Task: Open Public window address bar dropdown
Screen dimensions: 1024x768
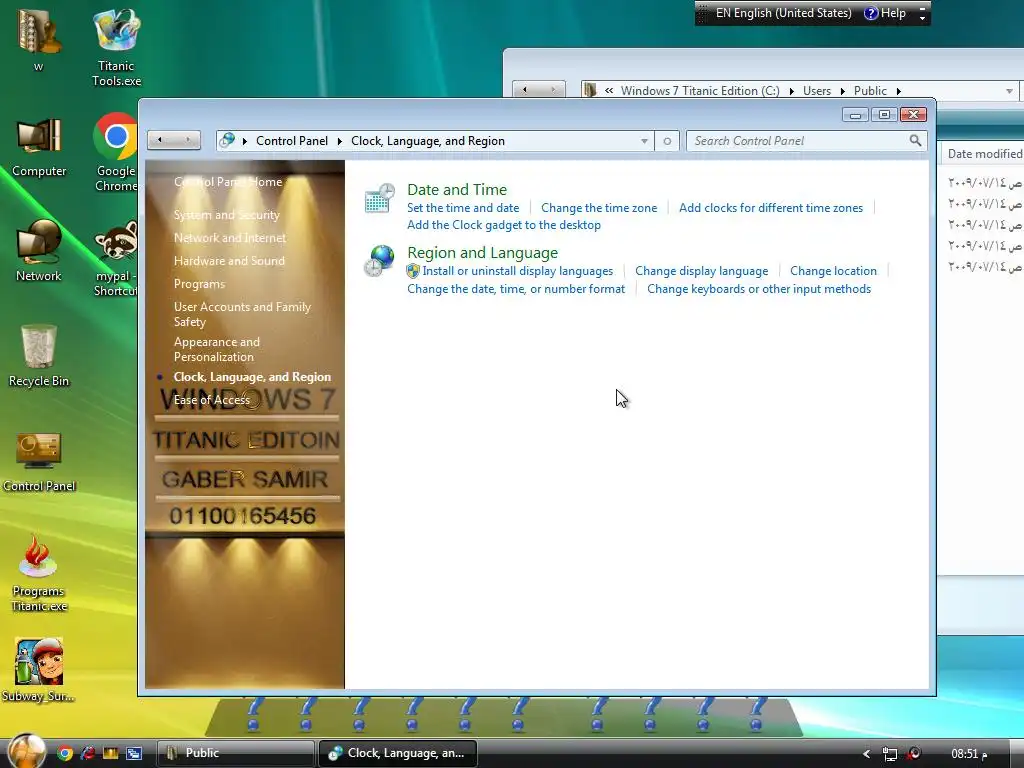Action: [1009, 91]
